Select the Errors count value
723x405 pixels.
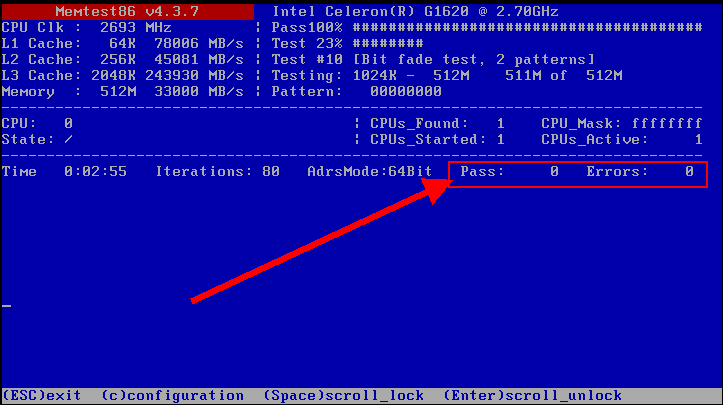pos(689,172)
